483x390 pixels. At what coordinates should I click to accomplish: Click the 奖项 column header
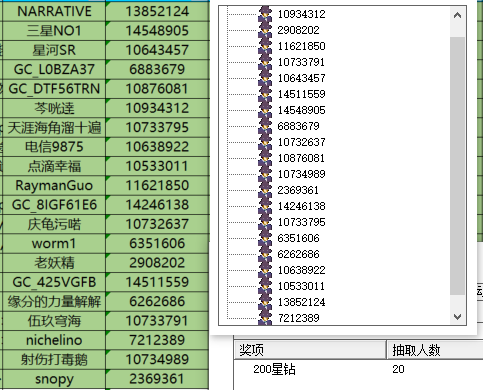(310, 350)
